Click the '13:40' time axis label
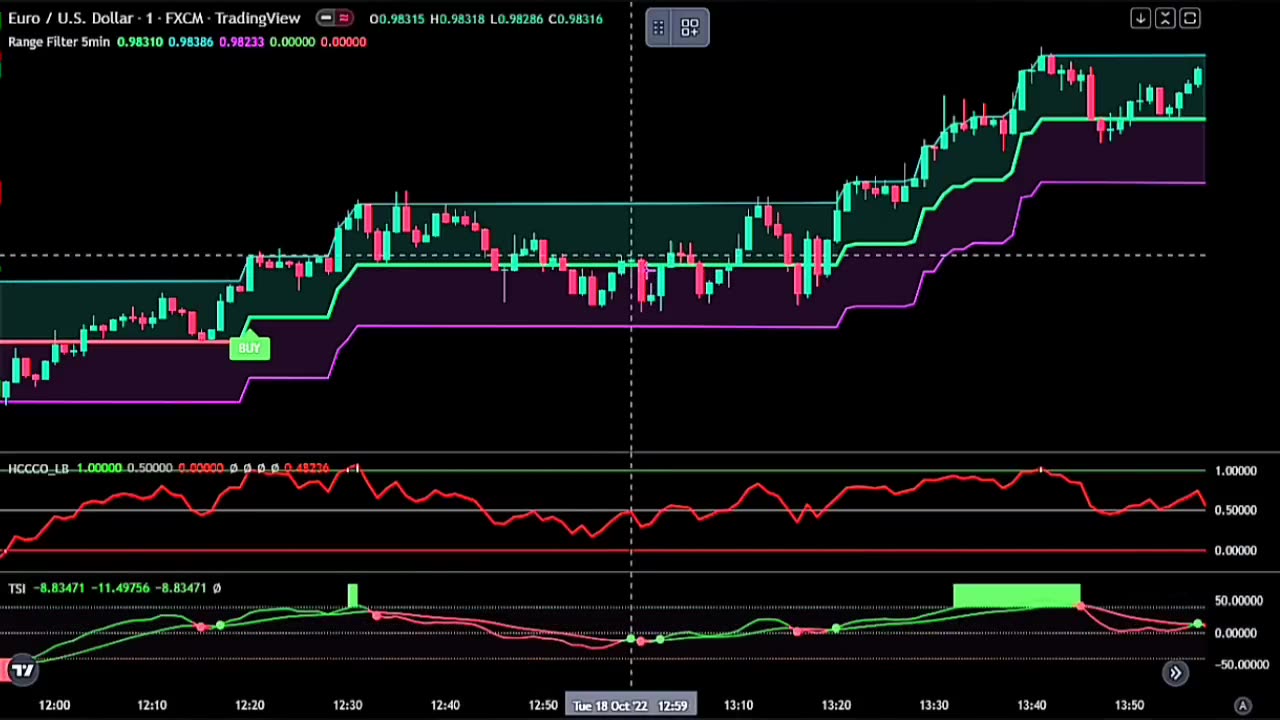This screenshot has width=1280, height=720. tap(1031, 705)
